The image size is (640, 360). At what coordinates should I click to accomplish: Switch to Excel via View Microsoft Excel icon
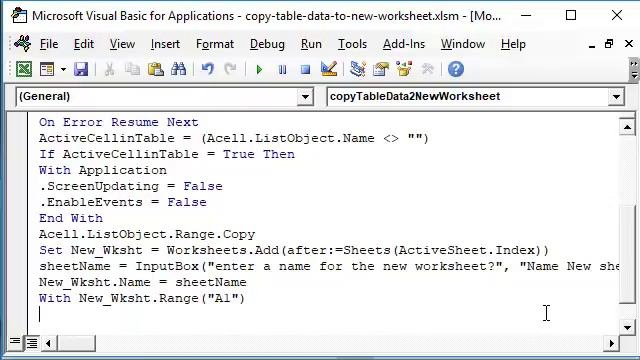point(24,69)
